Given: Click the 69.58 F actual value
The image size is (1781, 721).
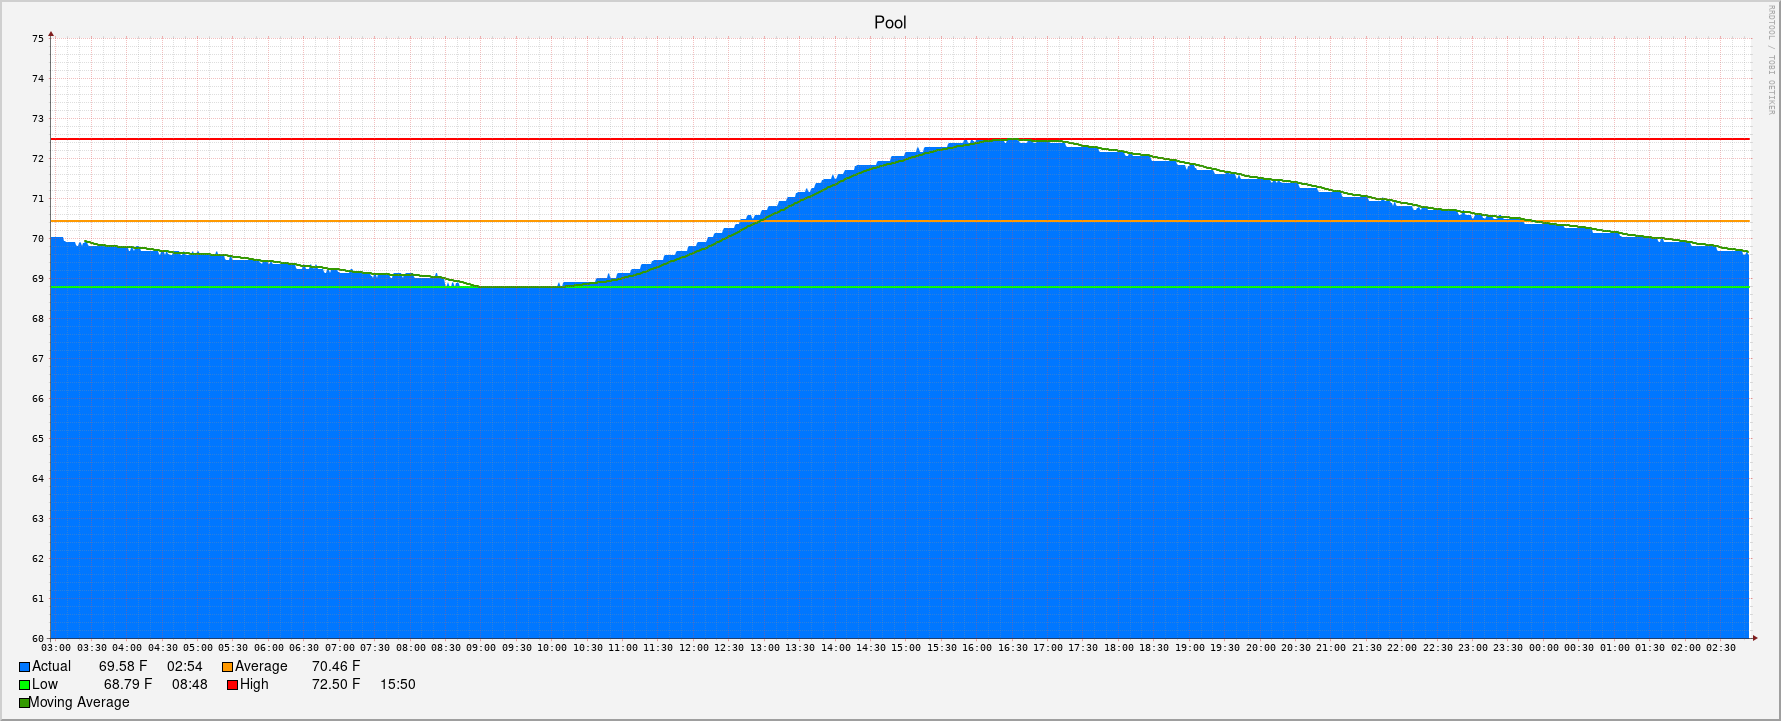Looking at the screenshot, I should 123,666.
